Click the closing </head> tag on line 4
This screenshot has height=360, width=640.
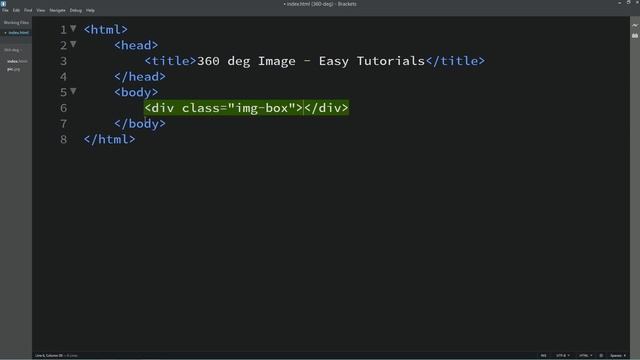(140, 77)
